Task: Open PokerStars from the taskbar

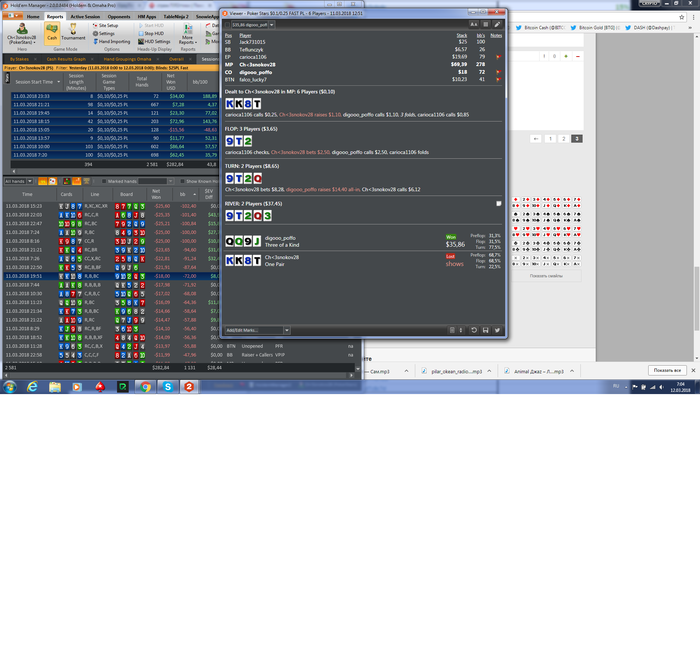Action: (x=100, y=387)
